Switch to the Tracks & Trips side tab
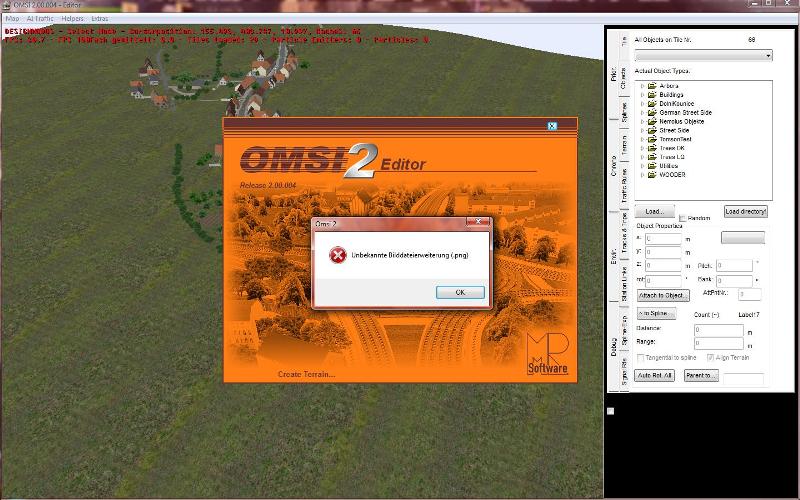The width and height of the screenshot is (800, 500). tap(624, 233)
